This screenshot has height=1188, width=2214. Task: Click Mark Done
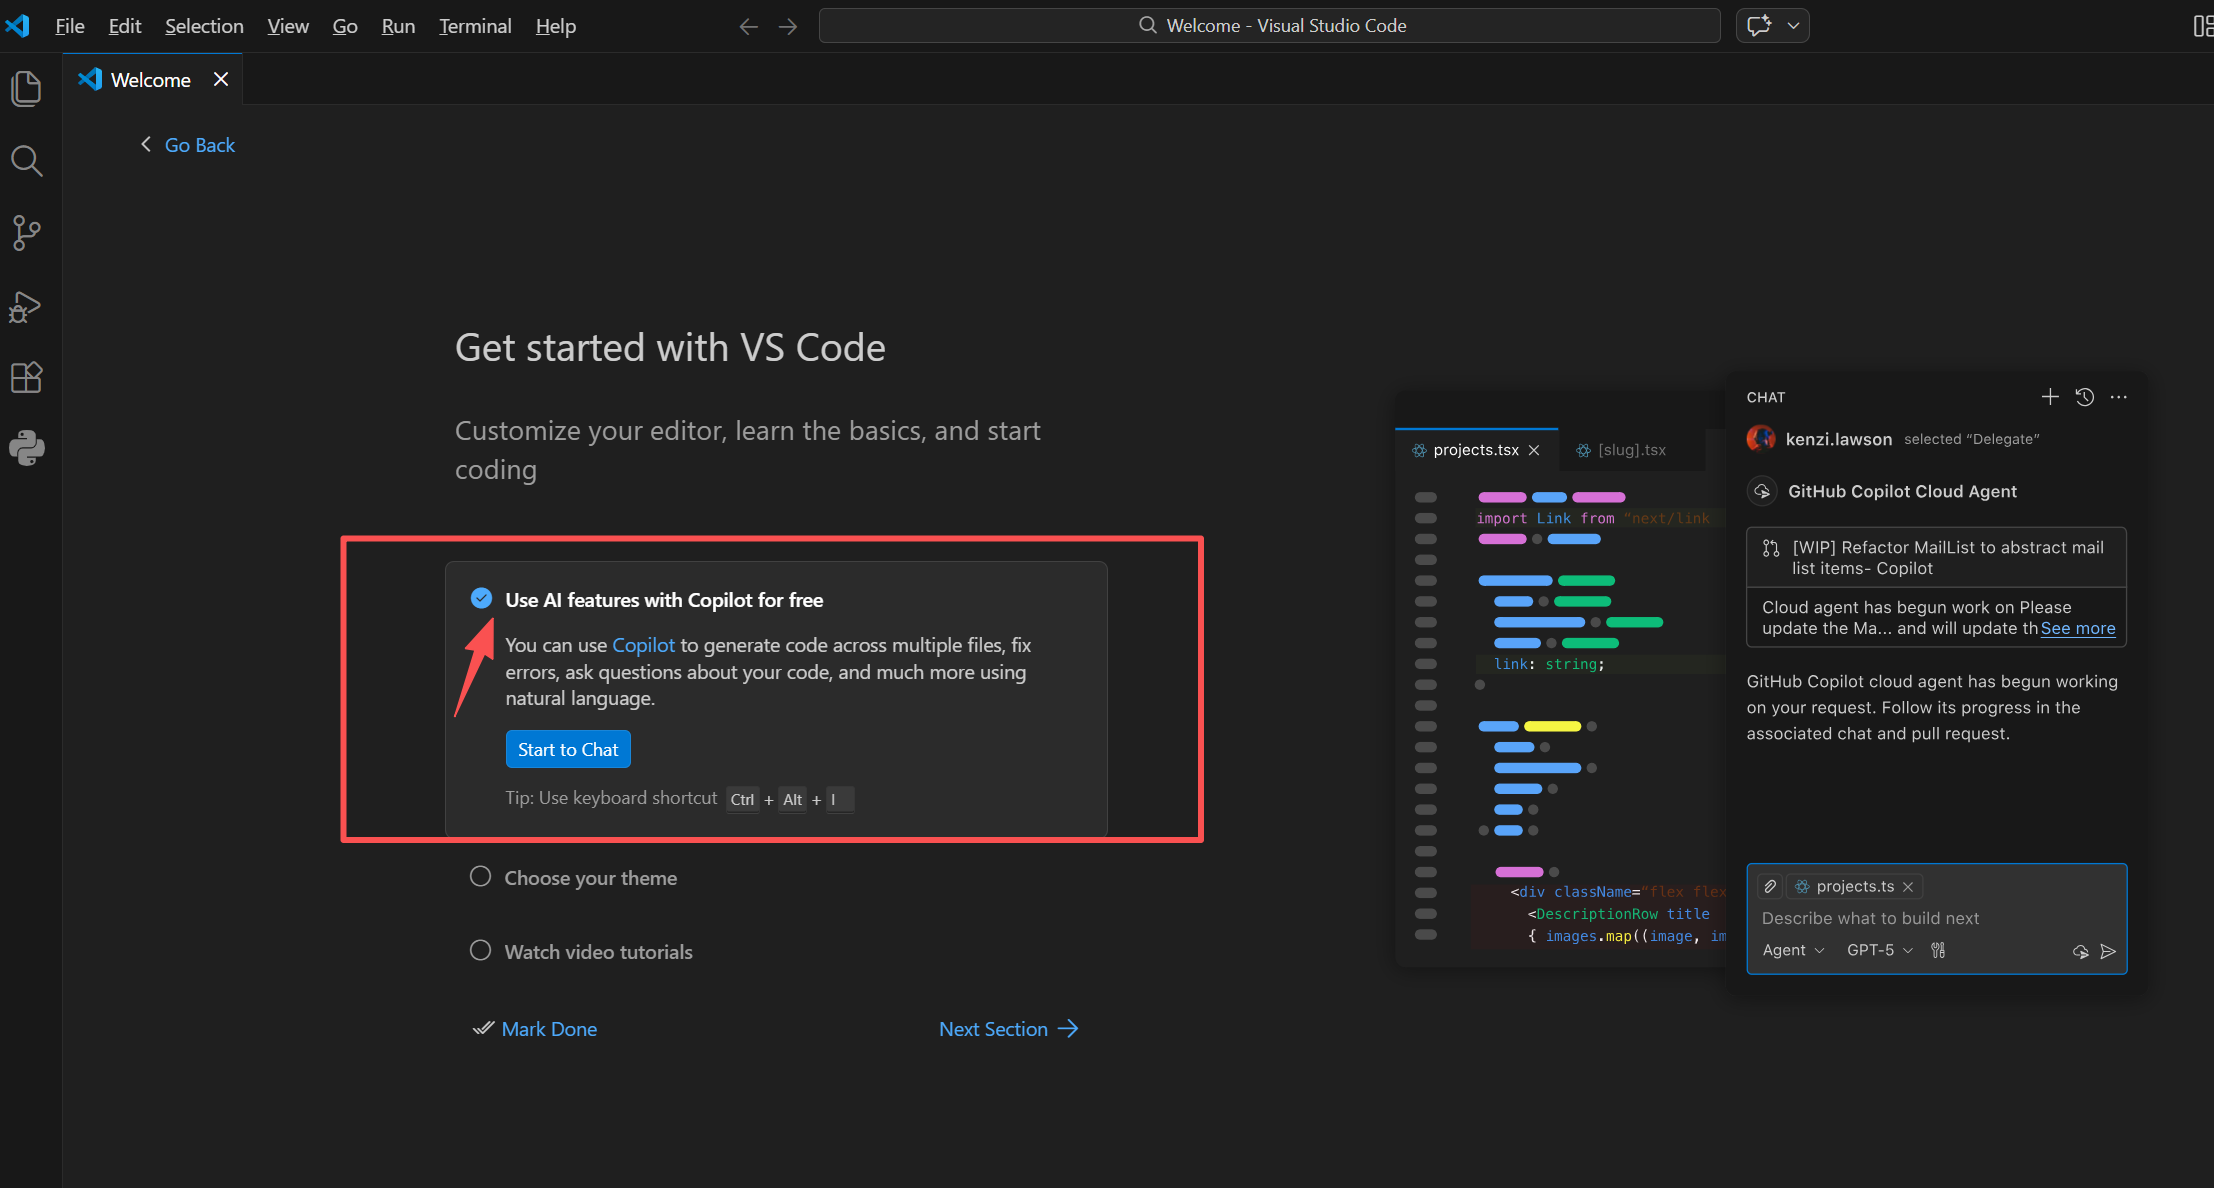point(536,1029)
